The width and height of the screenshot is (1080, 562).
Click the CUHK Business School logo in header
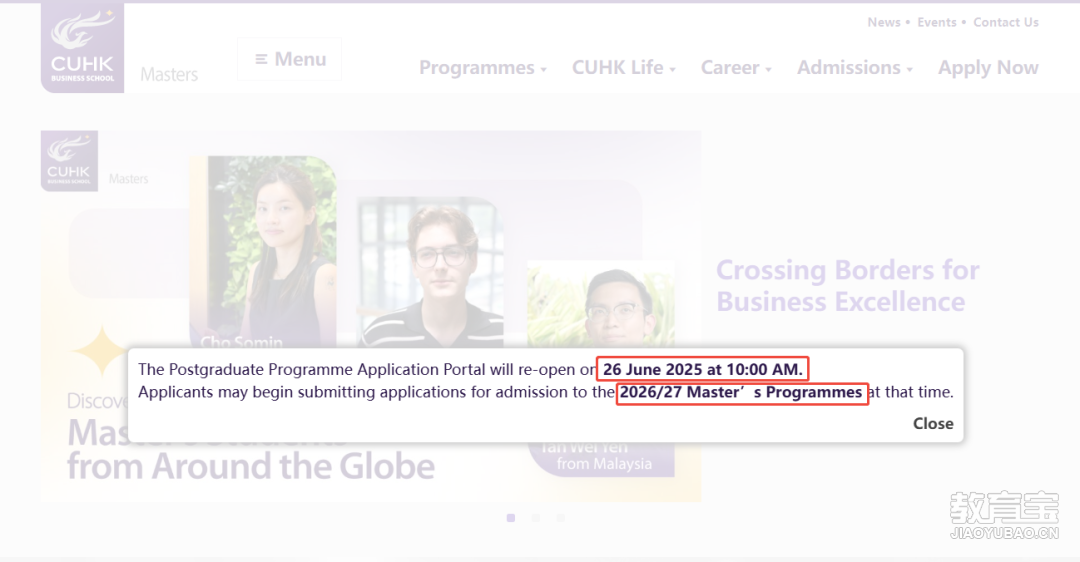[x=83, y=48]
